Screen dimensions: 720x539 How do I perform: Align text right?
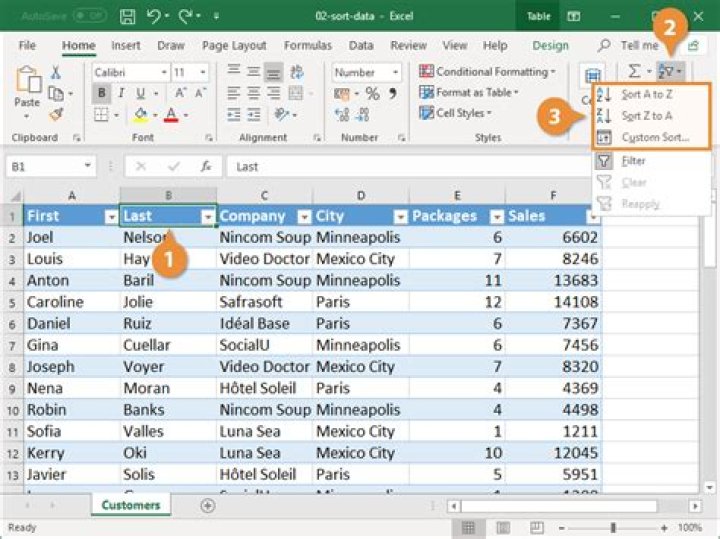[274, 94]
